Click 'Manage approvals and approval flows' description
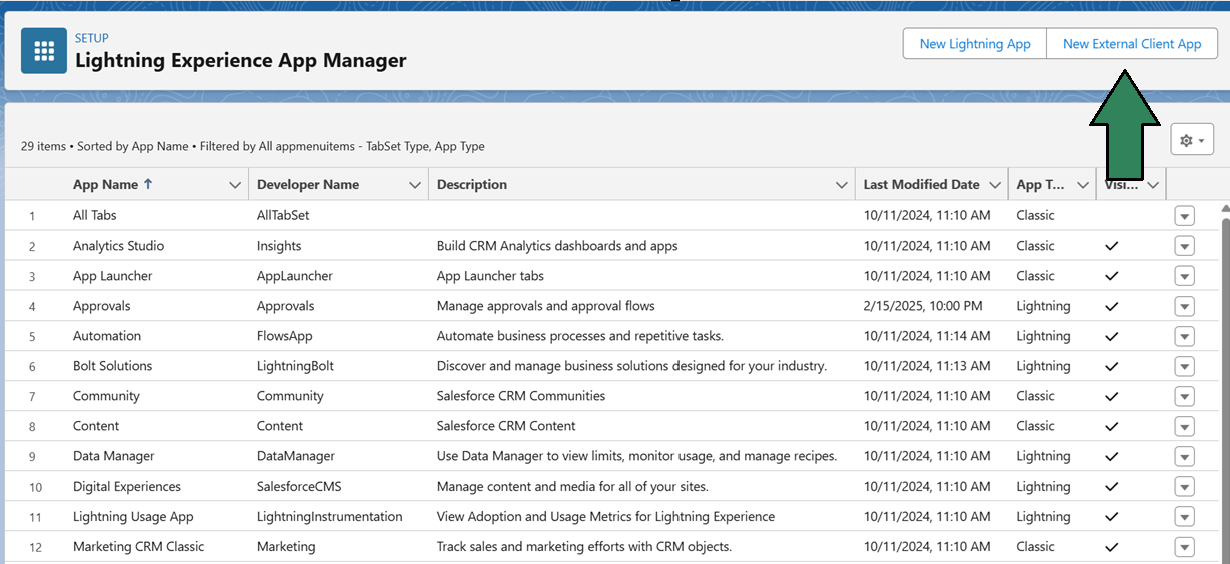This screenshot has height=564, width=1230. pyautogui.click(x=546, y=305)
